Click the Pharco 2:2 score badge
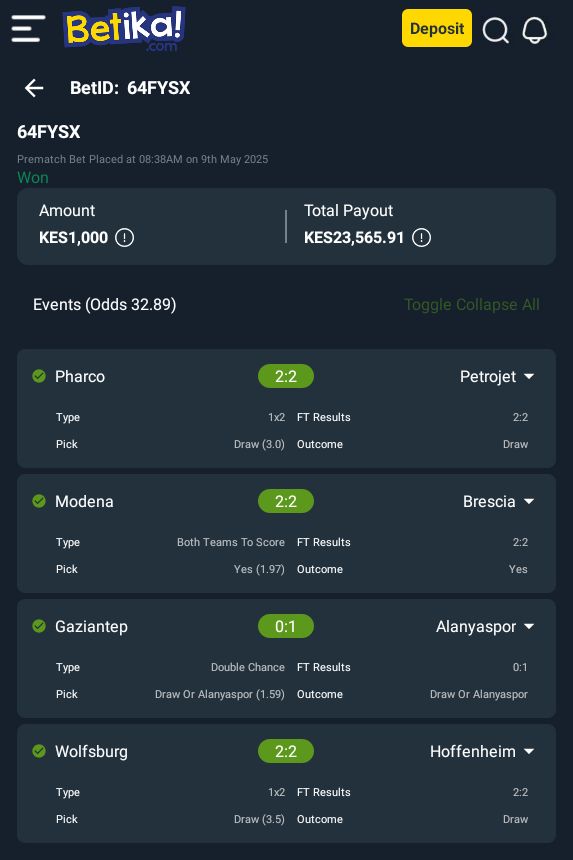The height and width of the screenshot is (860, 573). coord(286,376)
